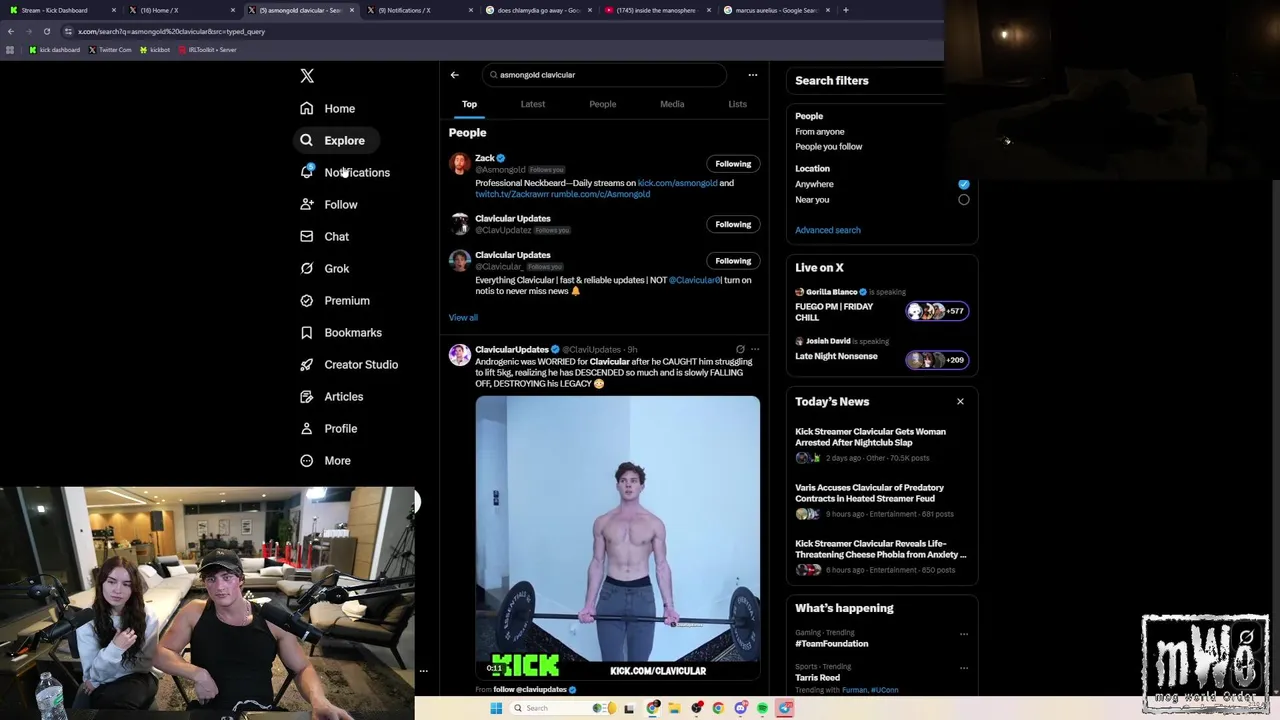Open Articles in the X sidebar
This screenshot has height=720, width=1280.
click(x=332, y=396)
